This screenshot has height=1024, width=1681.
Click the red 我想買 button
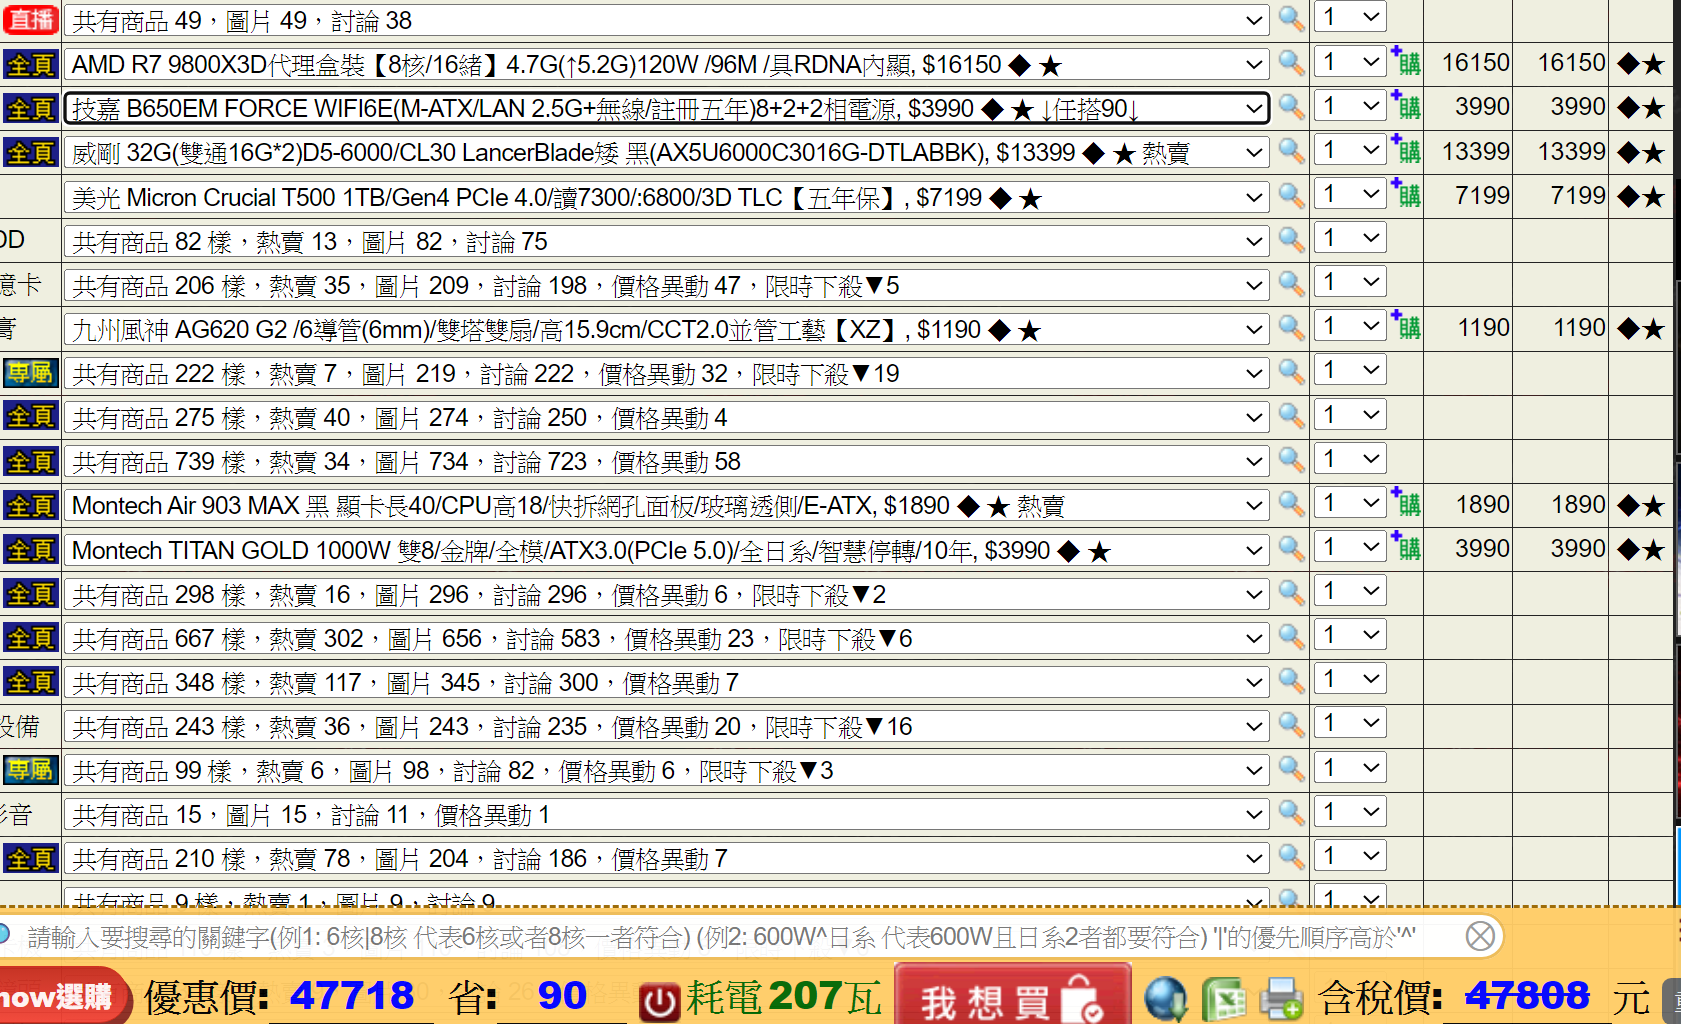click(x=1012, y=996)
